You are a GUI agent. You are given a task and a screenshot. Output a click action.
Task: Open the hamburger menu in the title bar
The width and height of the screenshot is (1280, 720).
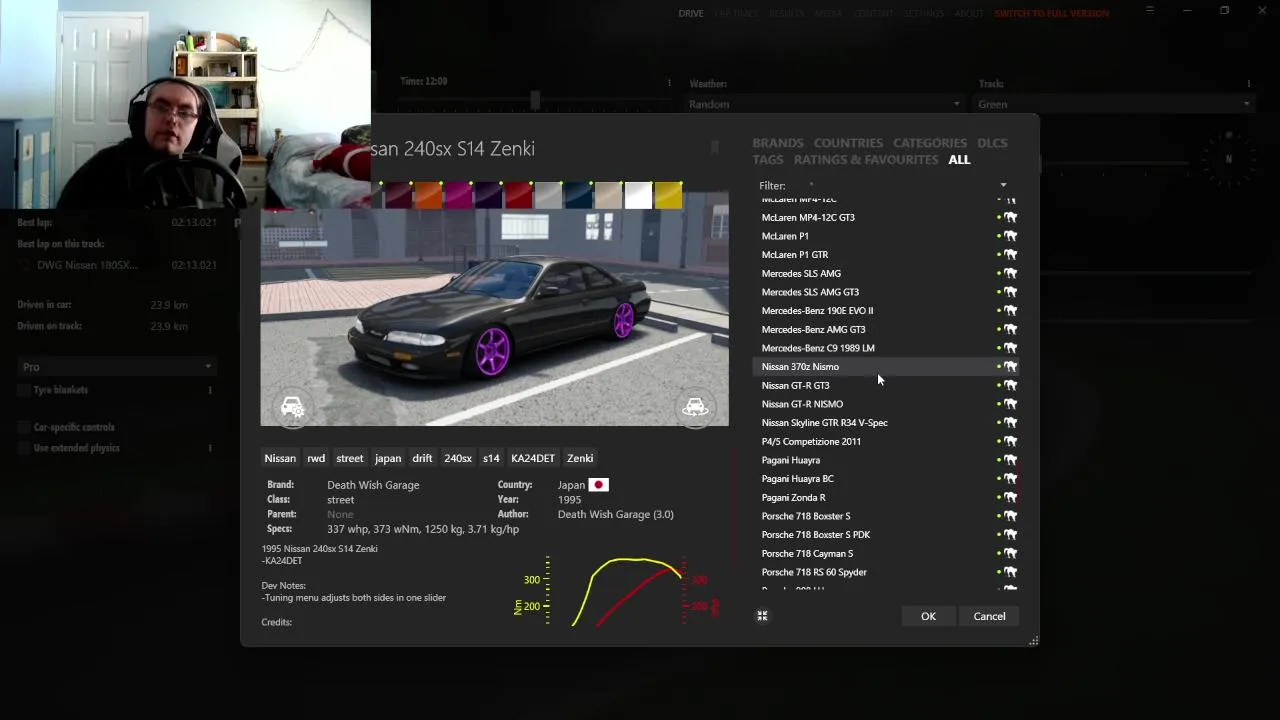click(x=1150, y=10)
